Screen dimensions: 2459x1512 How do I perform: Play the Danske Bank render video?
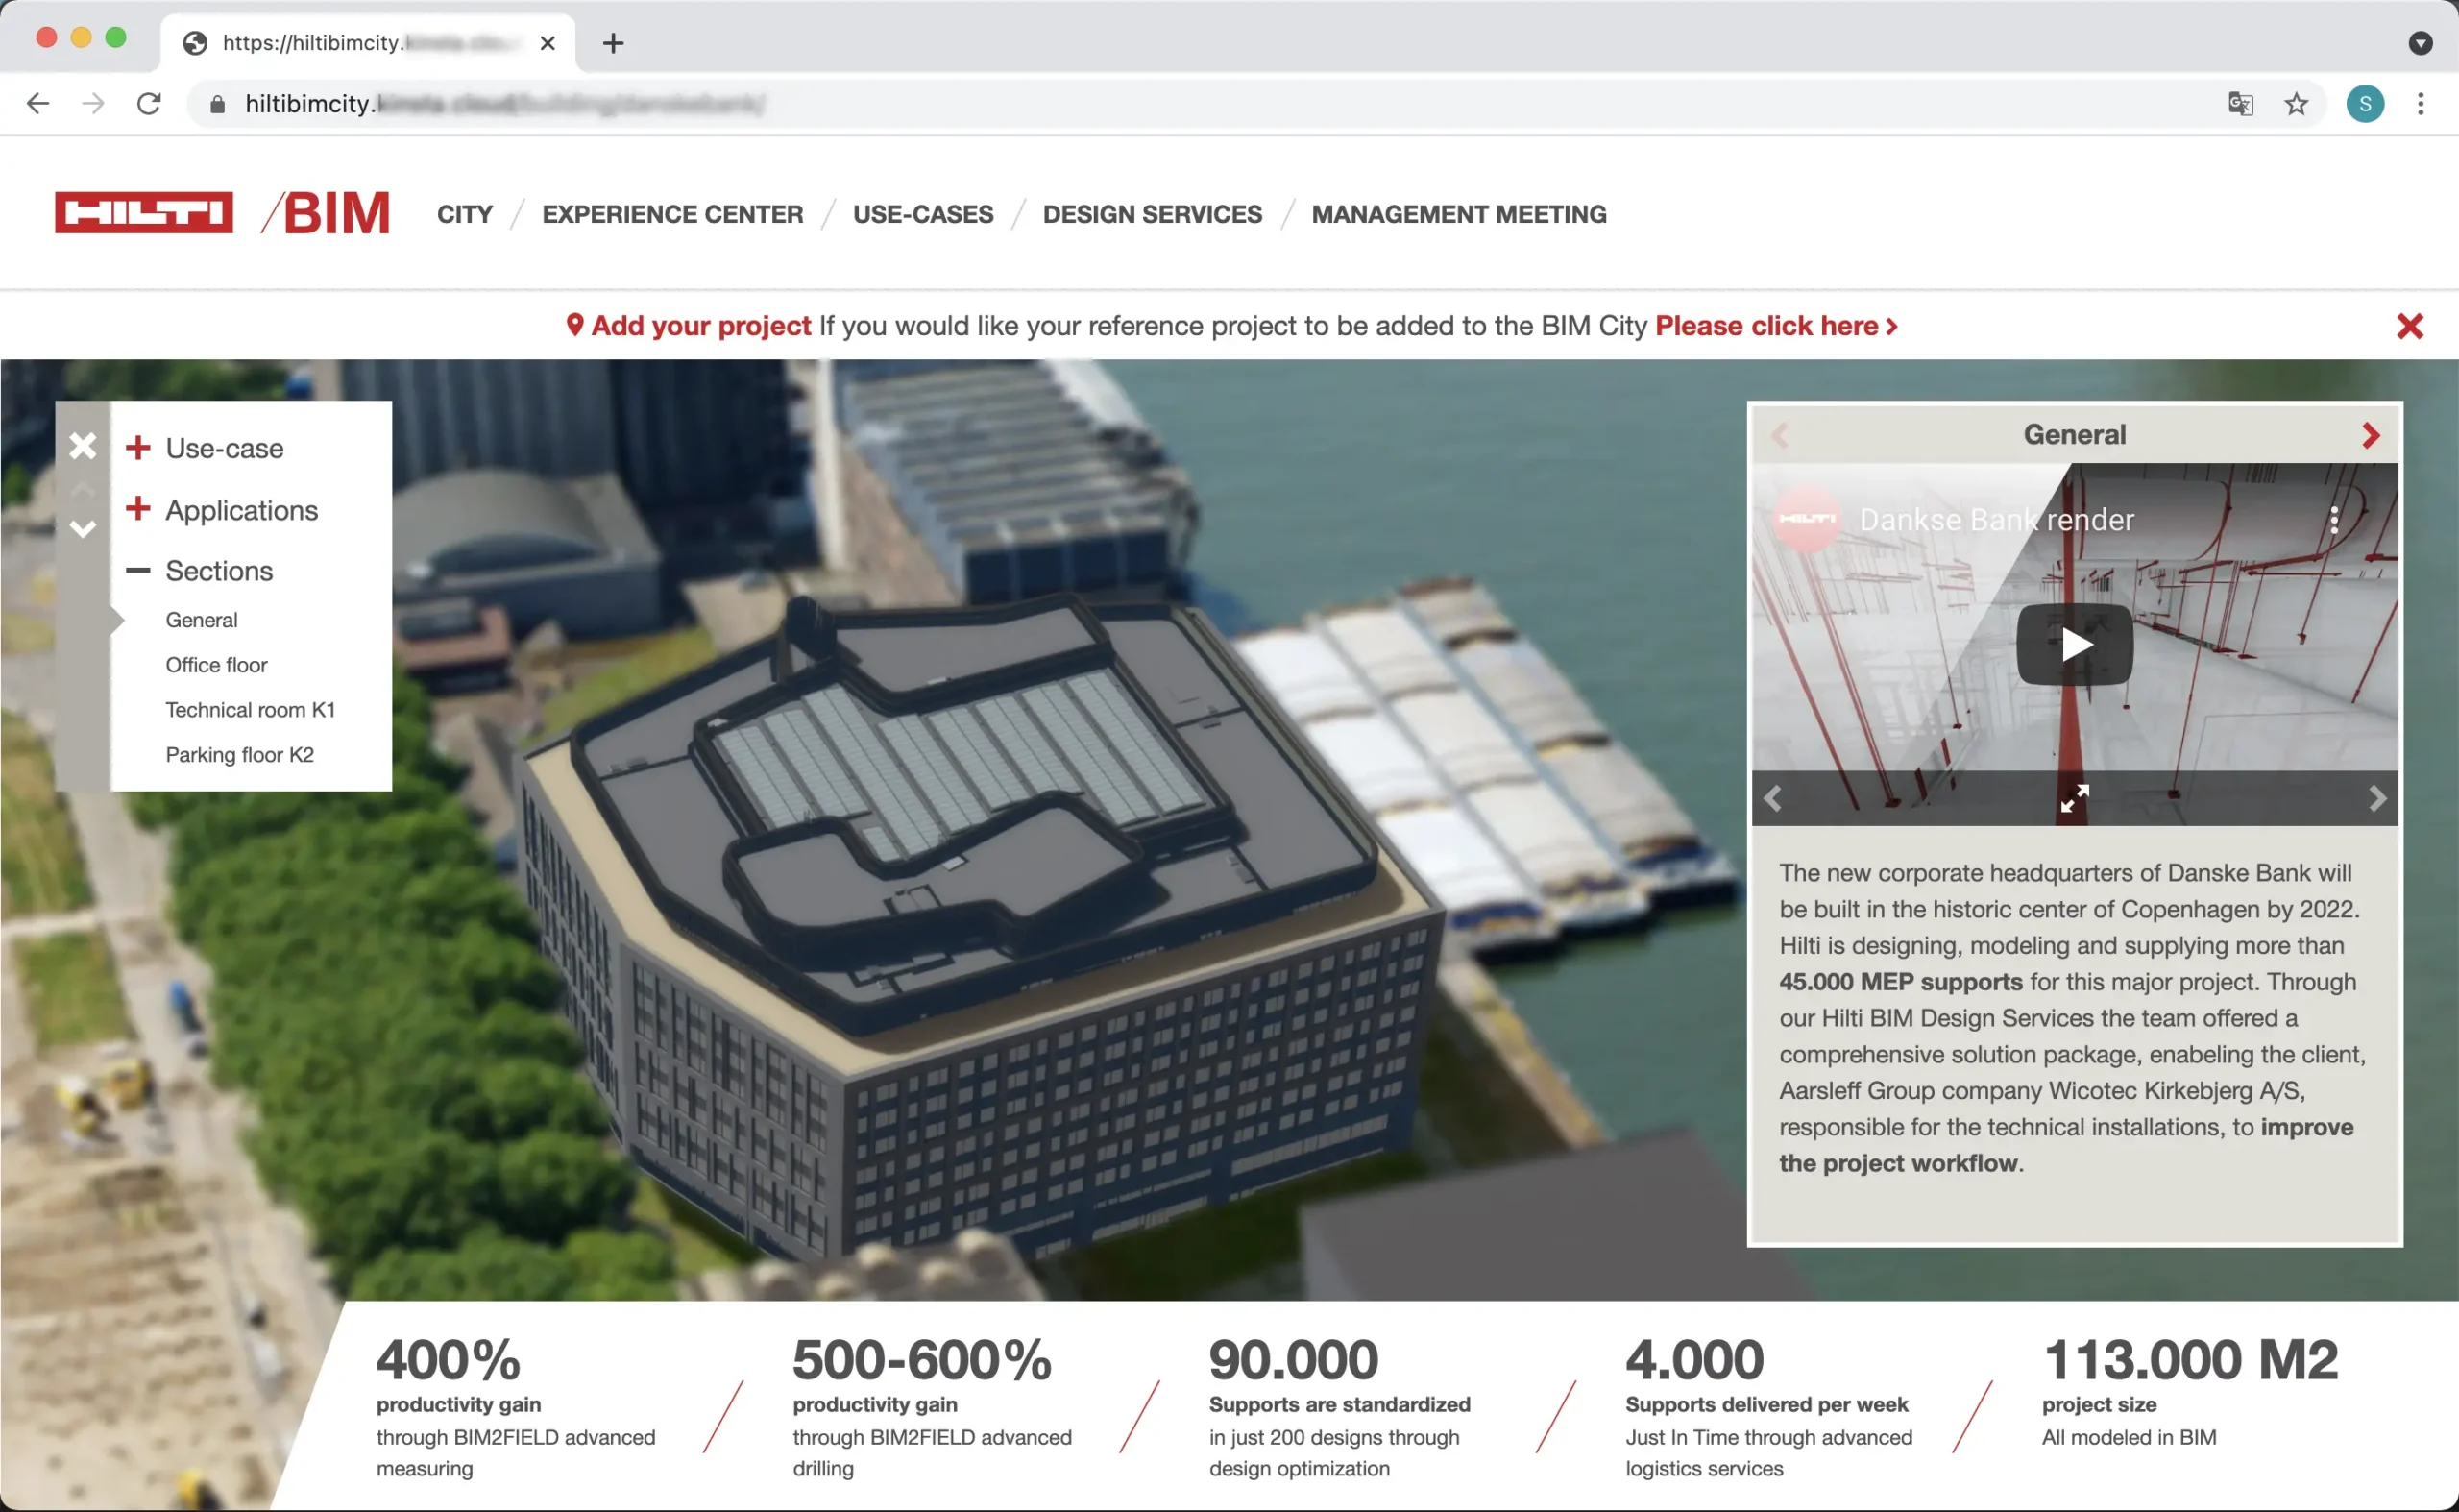pos(2075,645)
